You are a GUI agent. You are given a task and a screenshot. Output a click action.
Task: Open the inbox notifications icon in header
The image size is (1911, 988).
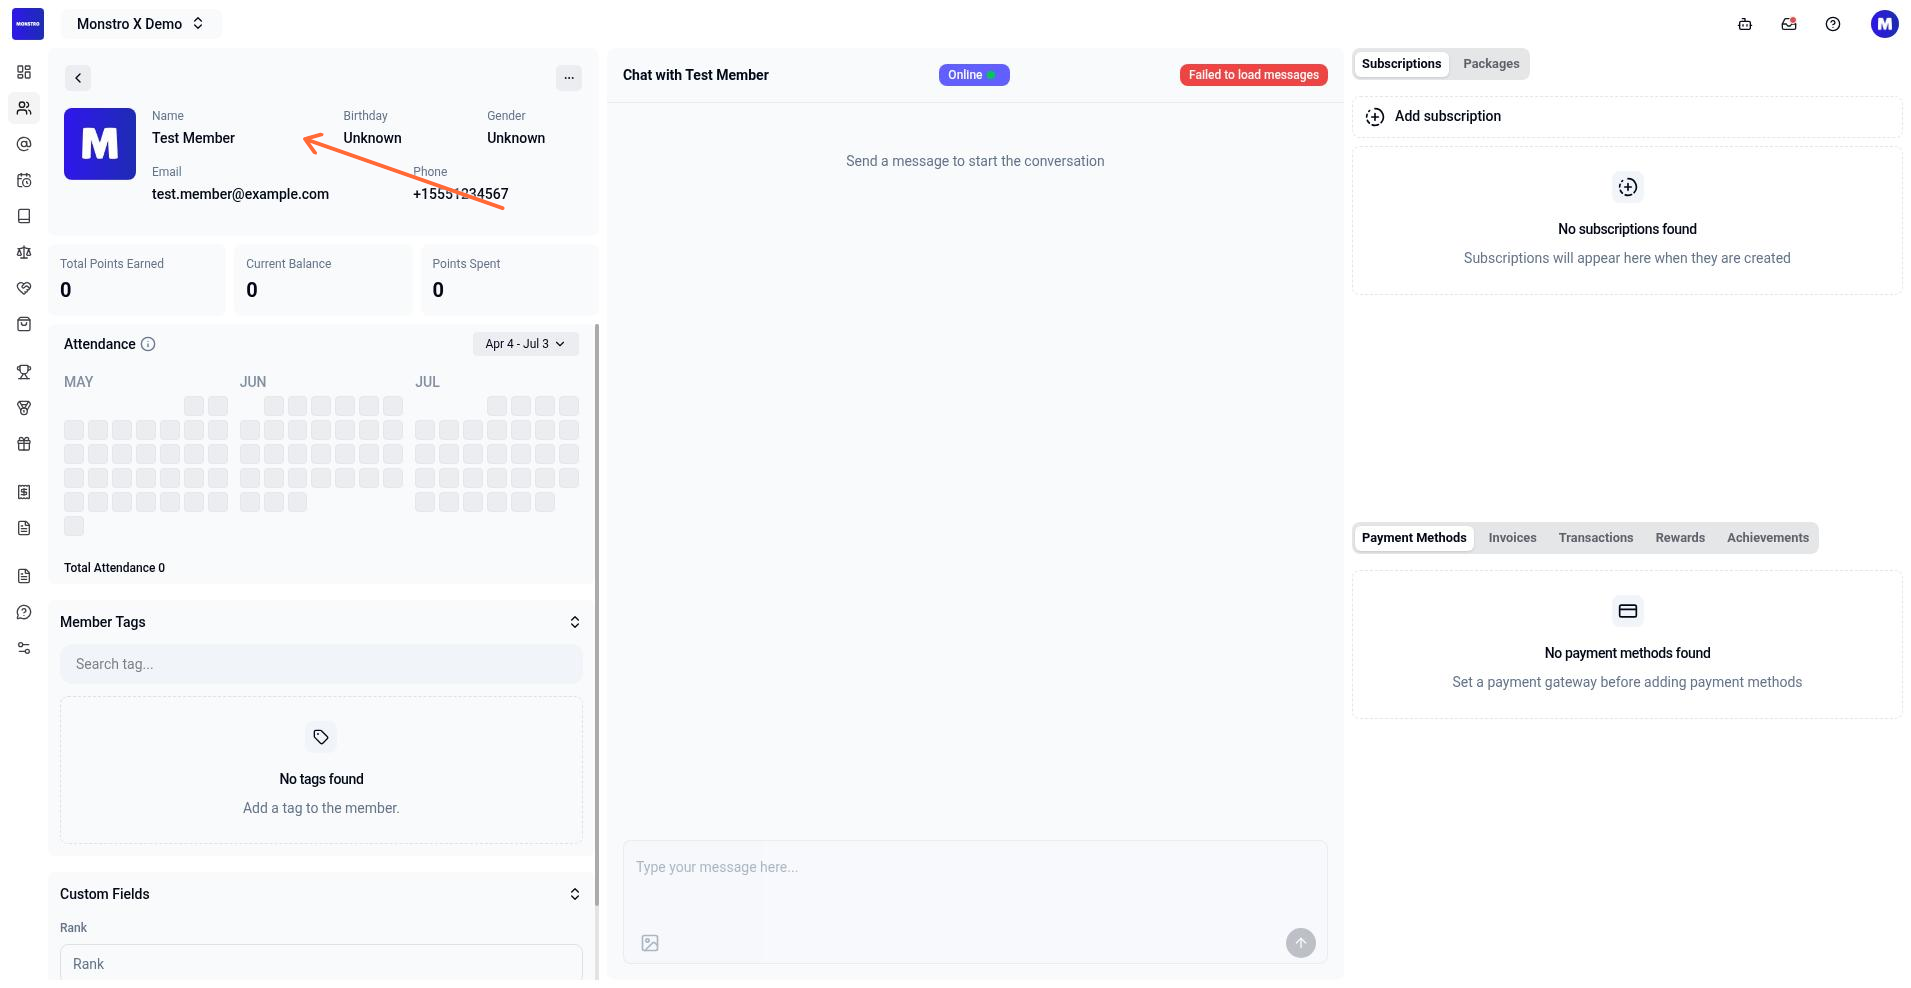pyautogui.click(x=1789, y=24)
